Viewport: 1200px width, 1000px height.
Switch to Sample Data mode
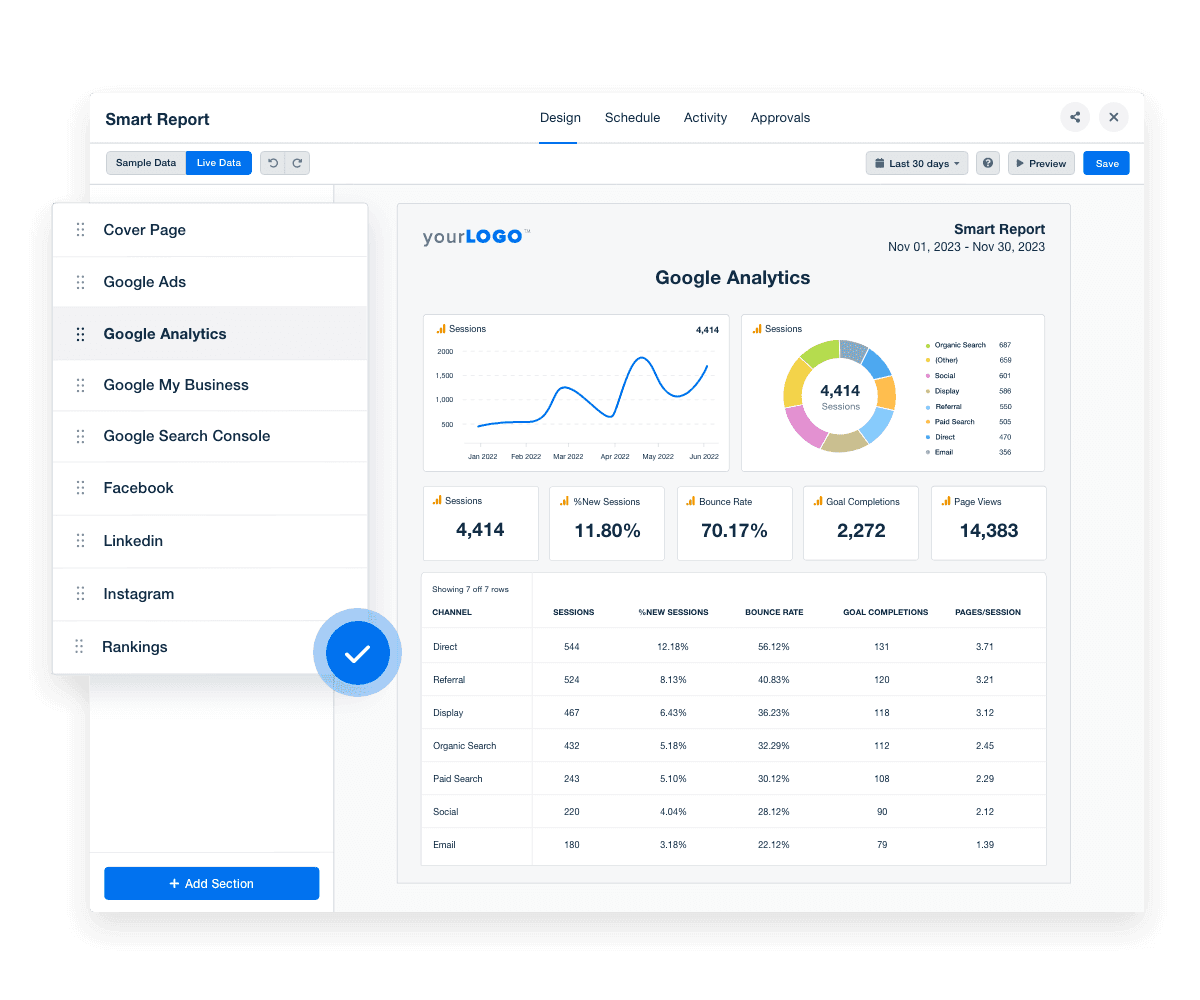coord(146,162)
